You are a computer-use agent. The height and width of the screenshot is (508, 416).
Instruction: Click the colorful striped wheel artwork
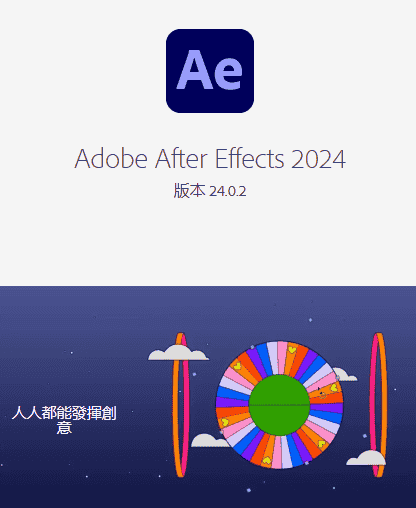click(279, 405)
